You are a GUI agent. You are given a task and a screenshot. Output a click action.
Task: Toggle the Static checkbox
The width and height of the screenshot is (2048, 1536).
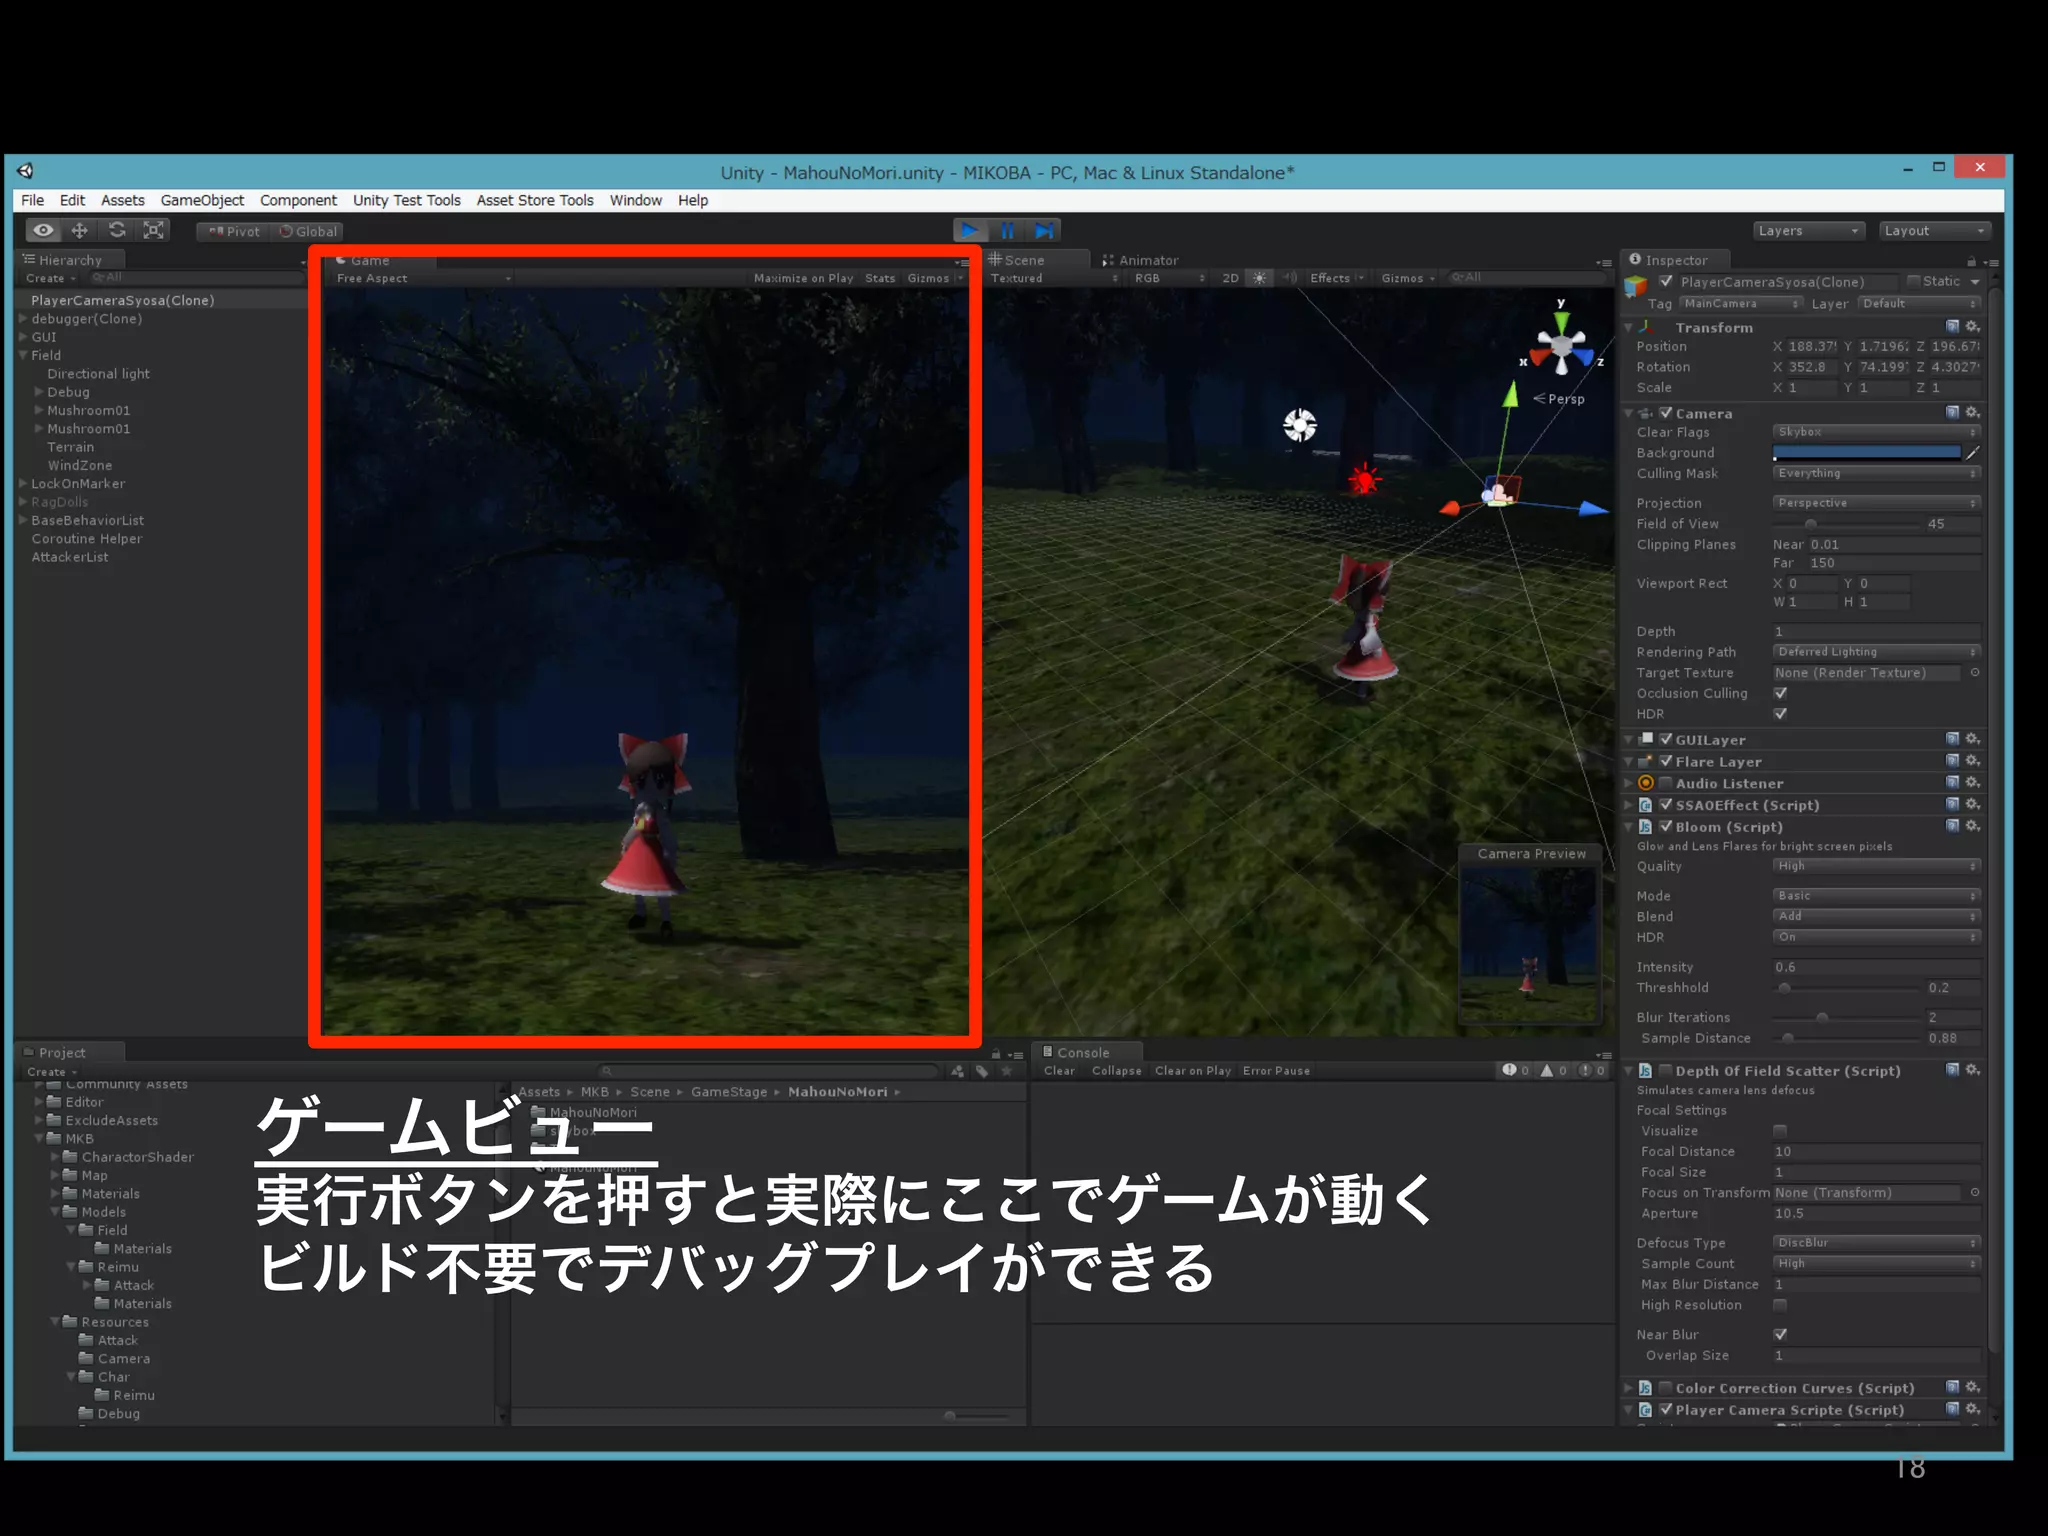coord(1913,281)
